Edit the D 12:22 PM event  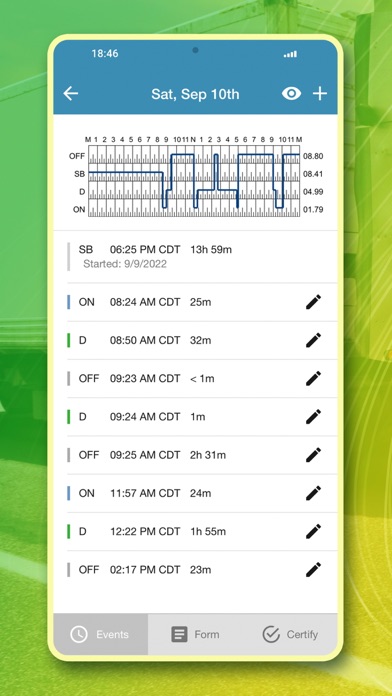(x=313, y=531)
